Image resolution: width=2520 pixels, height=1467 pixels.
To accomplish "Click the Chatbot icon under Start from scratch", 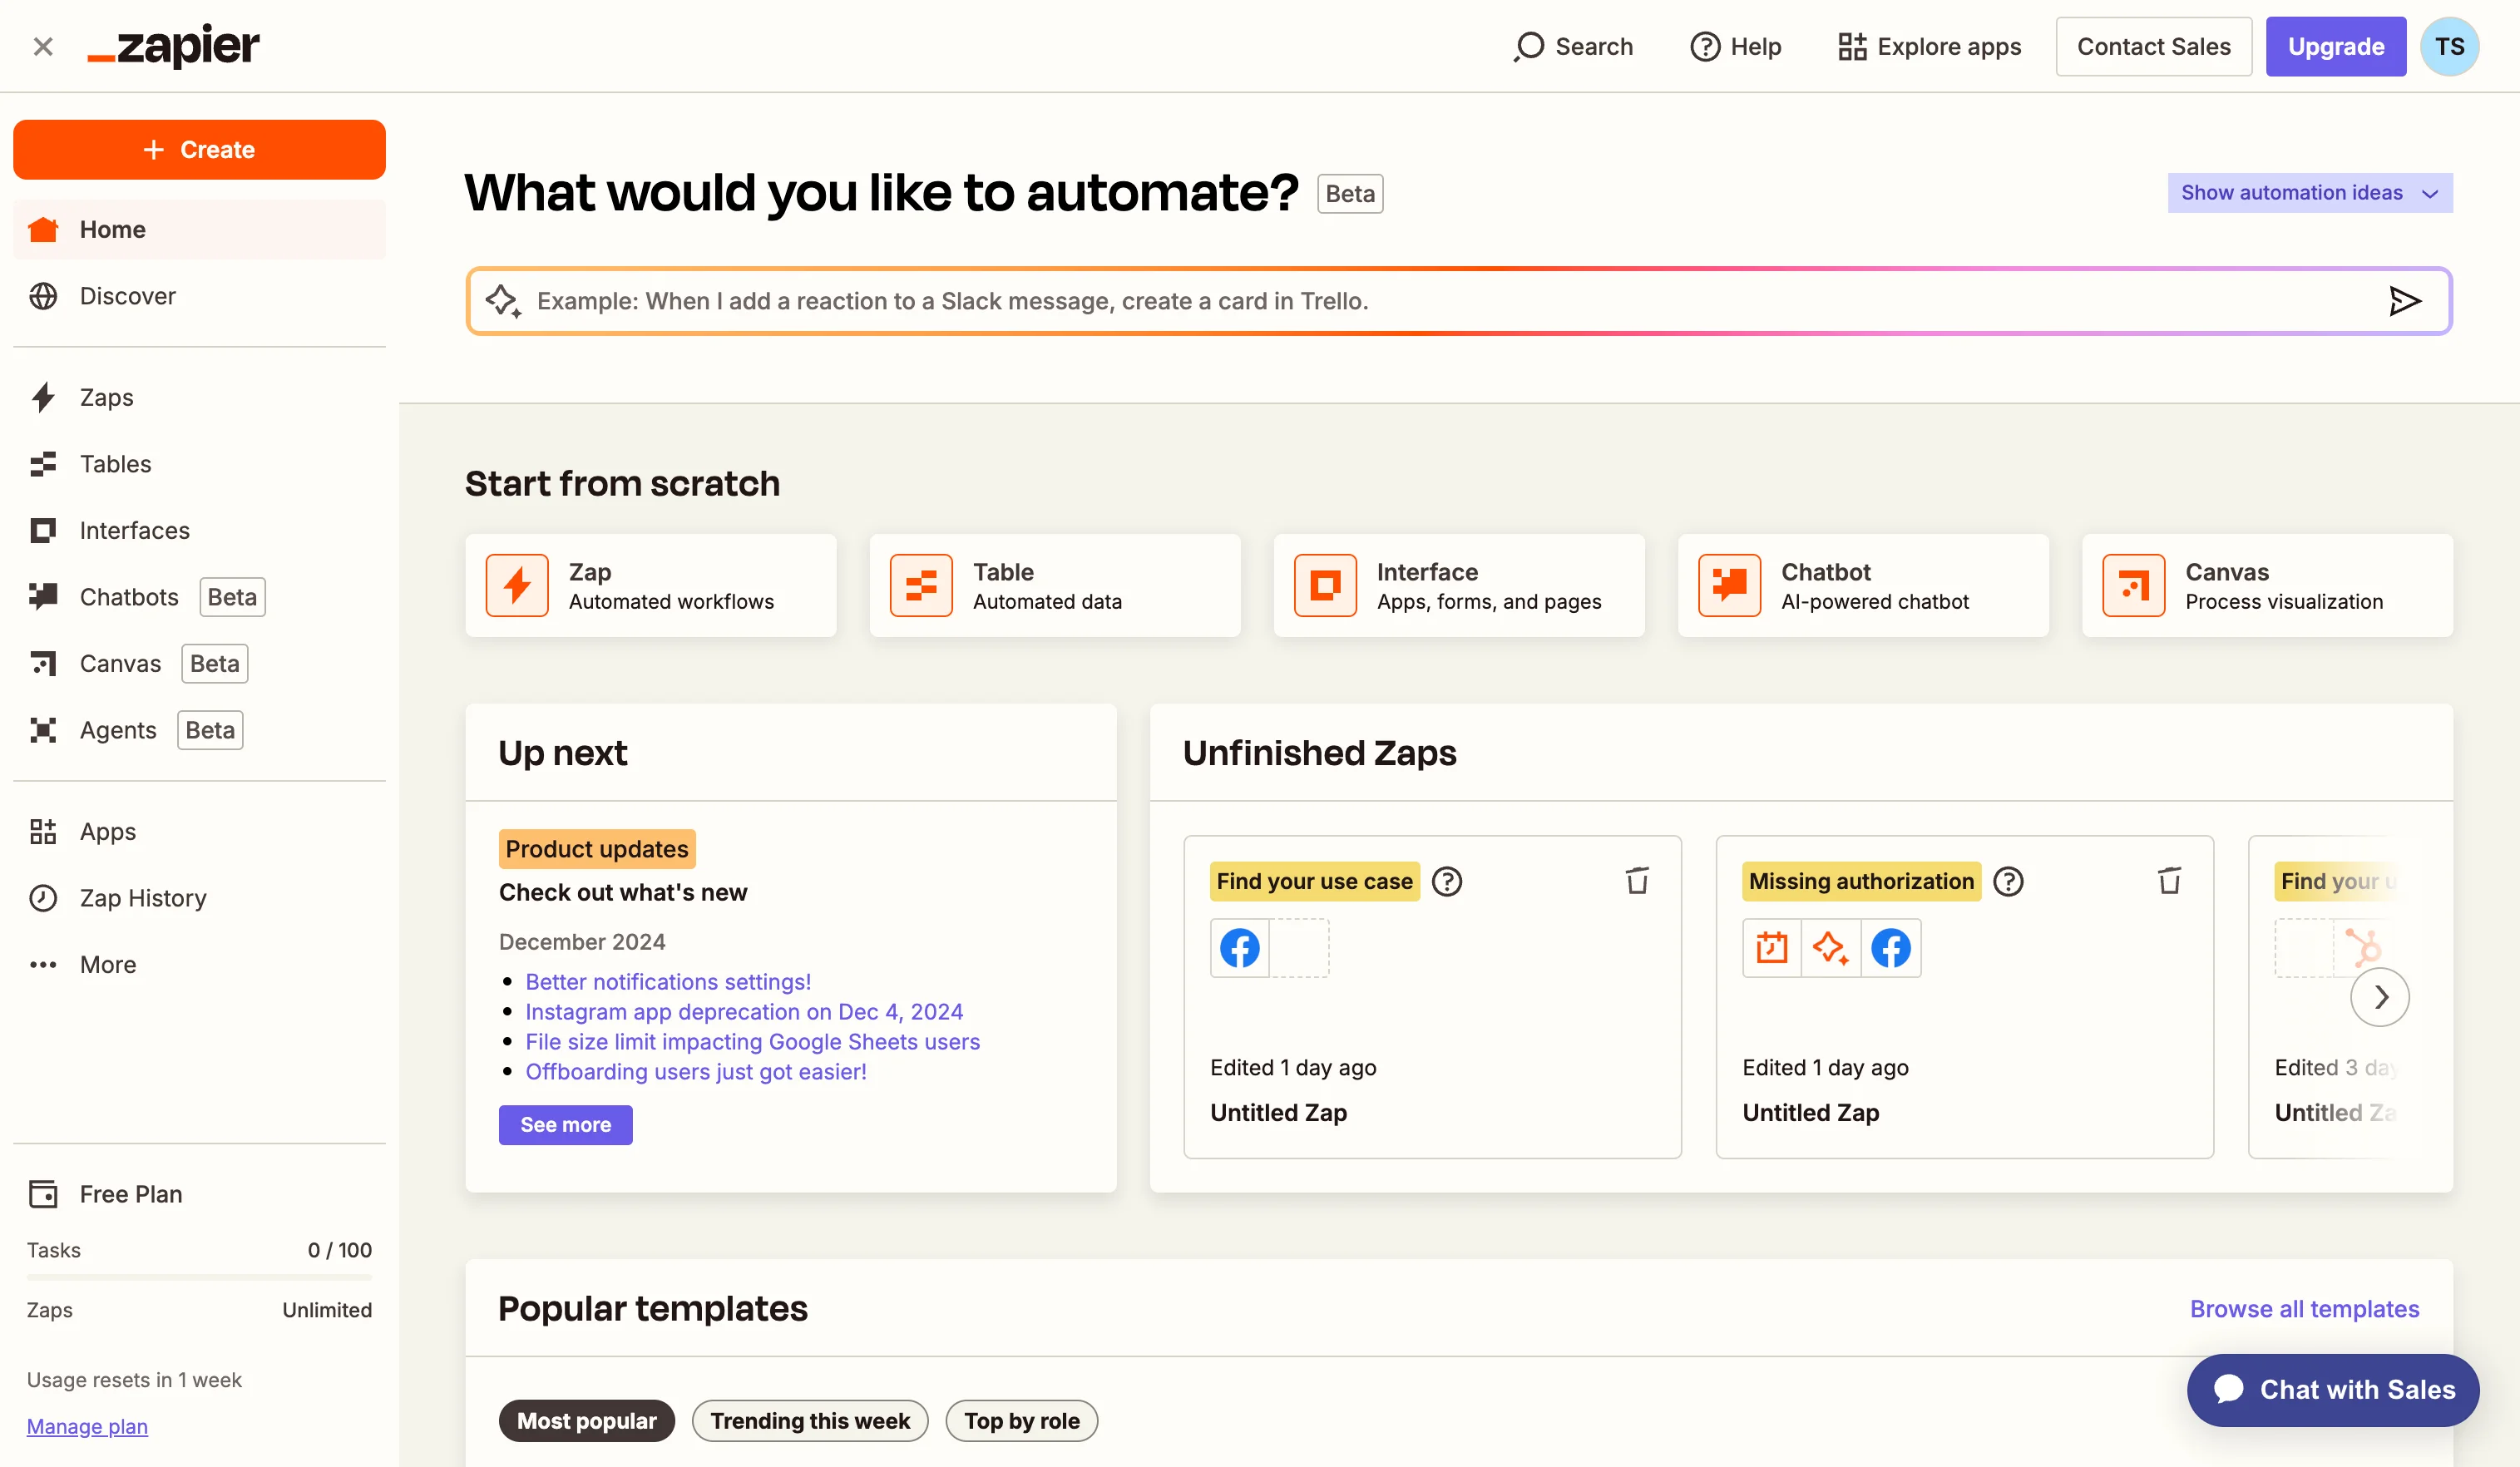I will [1729, 585].
